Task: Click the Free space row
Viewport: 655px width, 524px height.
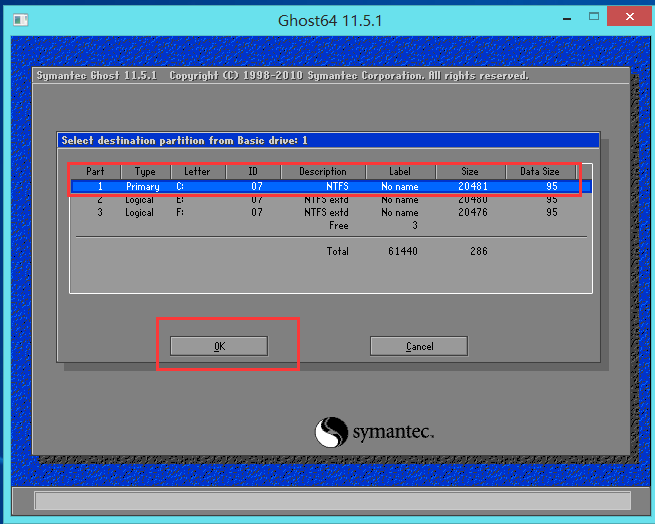Action: [331, 226]
